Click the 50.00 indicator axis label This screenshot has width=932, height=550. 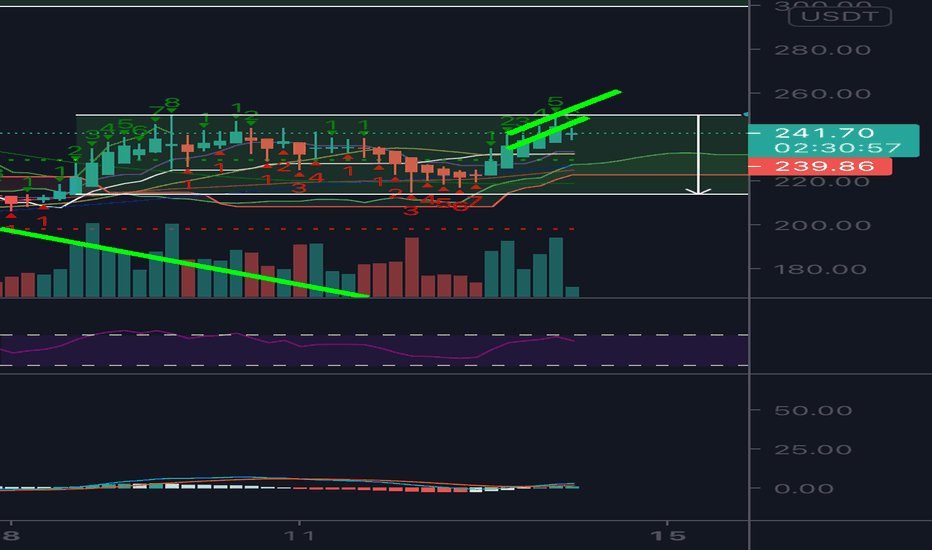pos(813,410)
